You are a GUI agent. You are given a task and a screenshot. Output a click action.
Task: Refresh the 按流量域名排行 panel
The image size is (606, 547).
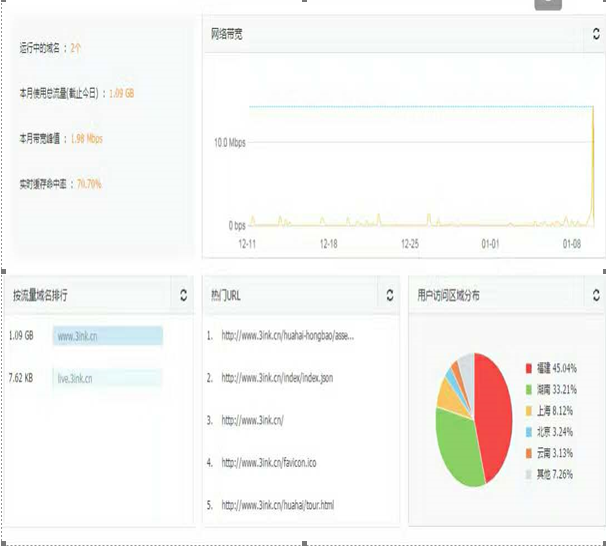point(183,295)
